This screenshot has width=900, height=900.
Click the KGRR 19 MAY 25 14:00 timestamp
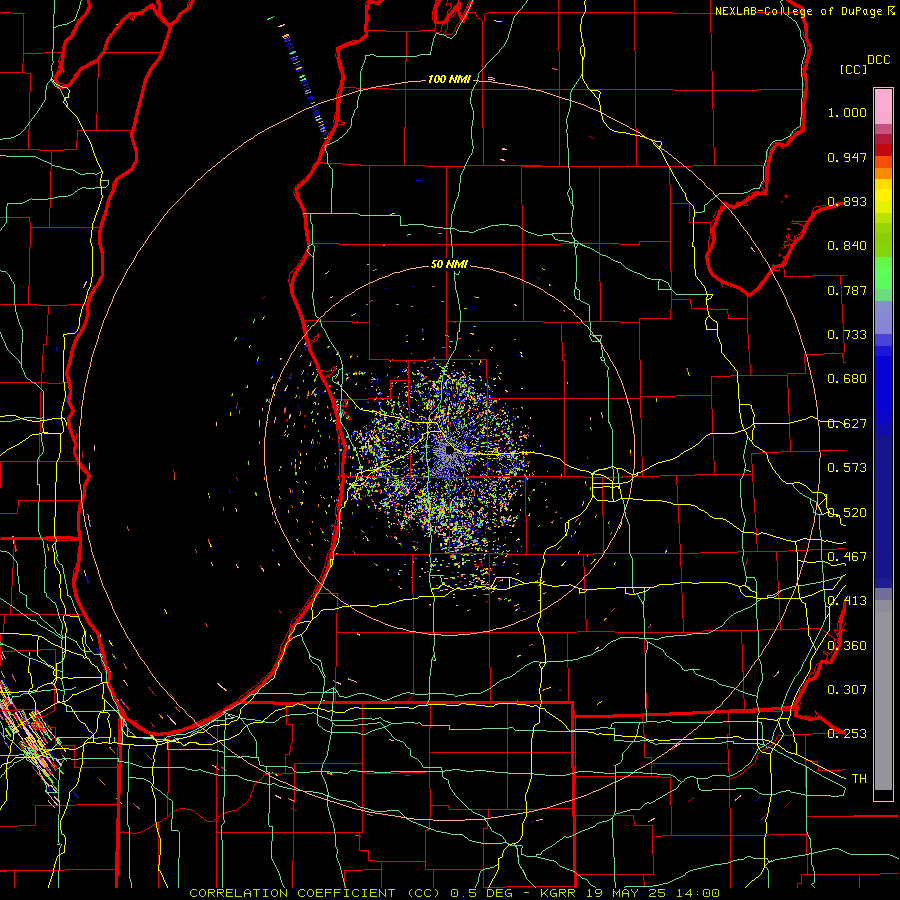(x=630, y=893)
